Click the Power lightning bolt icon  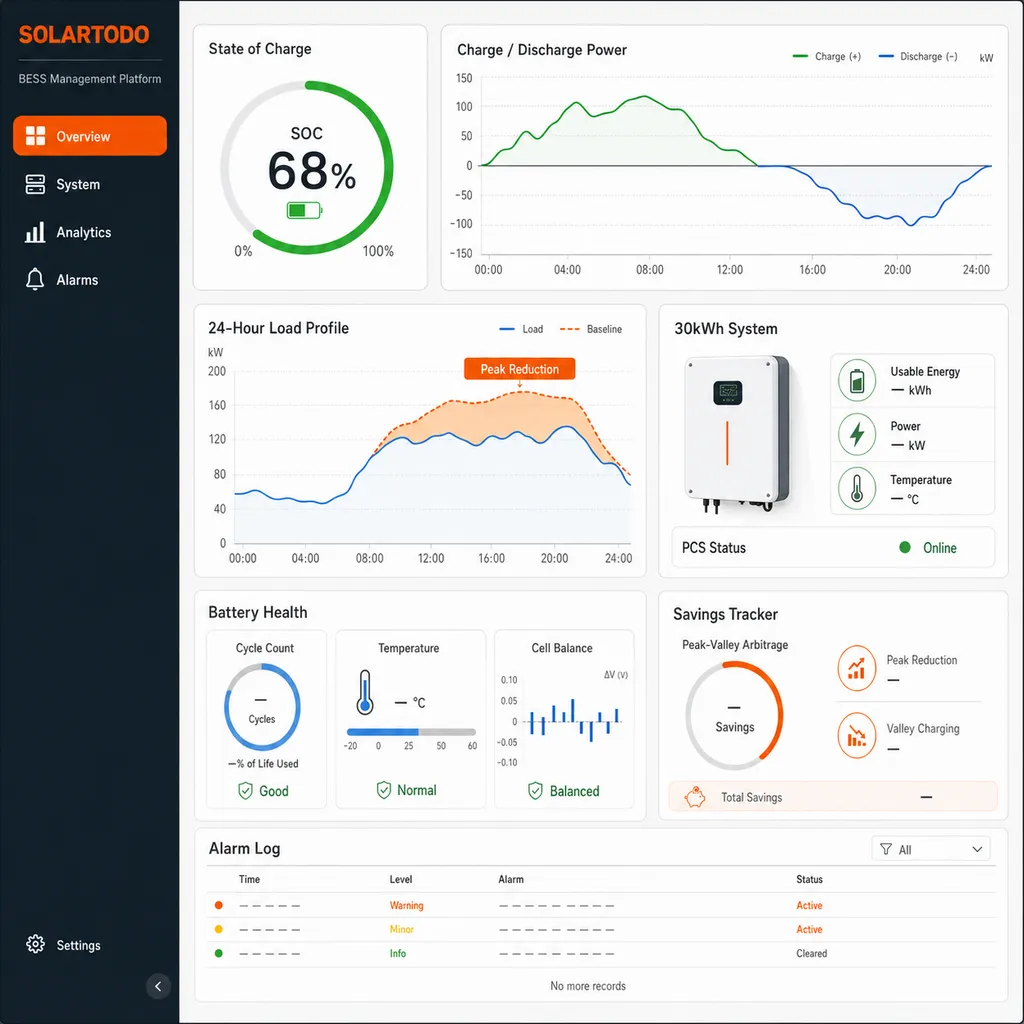tap(857, 434)
